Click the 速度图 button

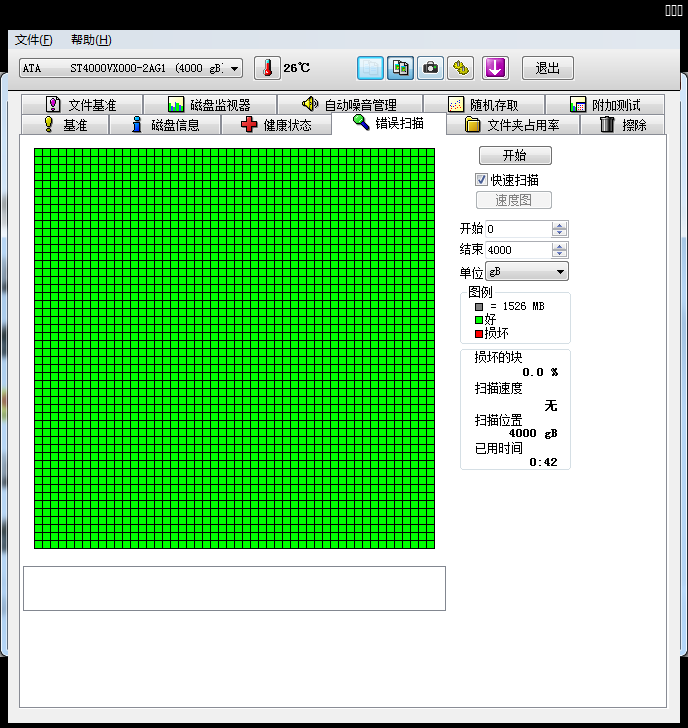pos(514,200)
